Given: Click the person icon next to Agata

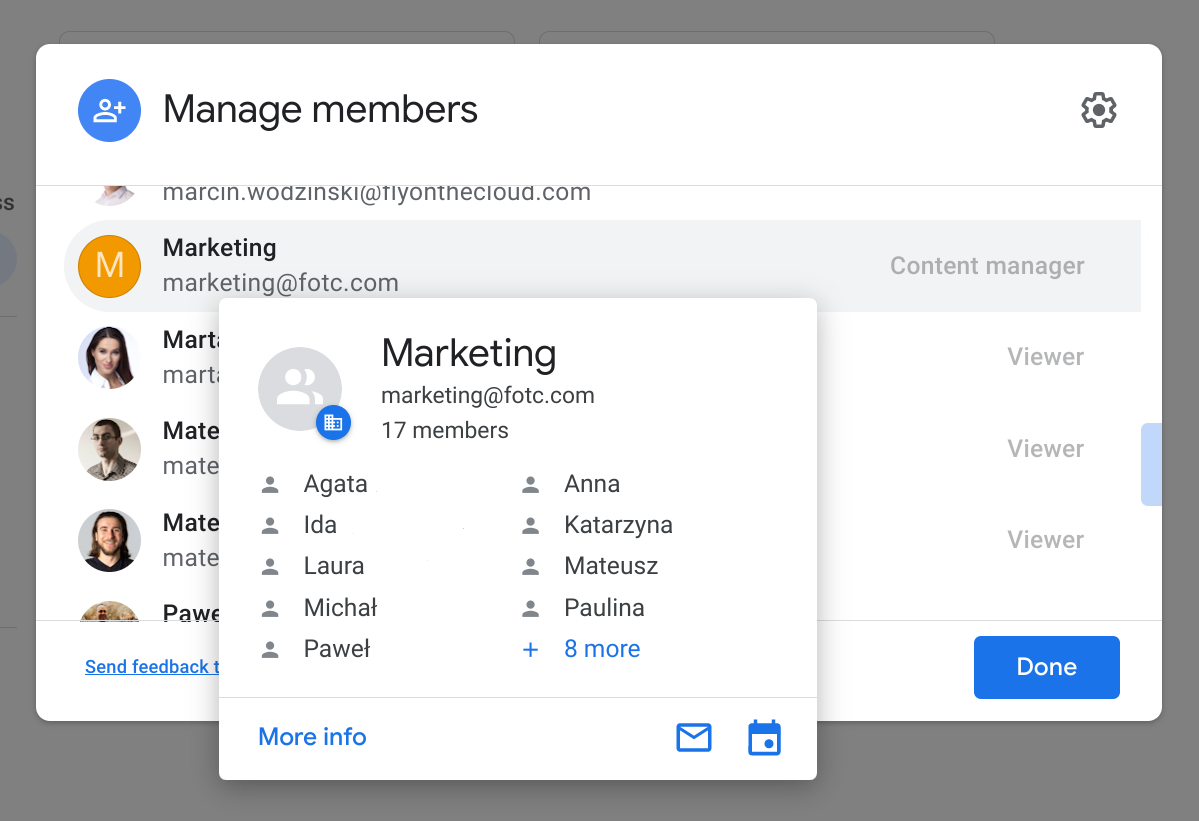Looking at the screenshot, I should click(x=270, y=483).
